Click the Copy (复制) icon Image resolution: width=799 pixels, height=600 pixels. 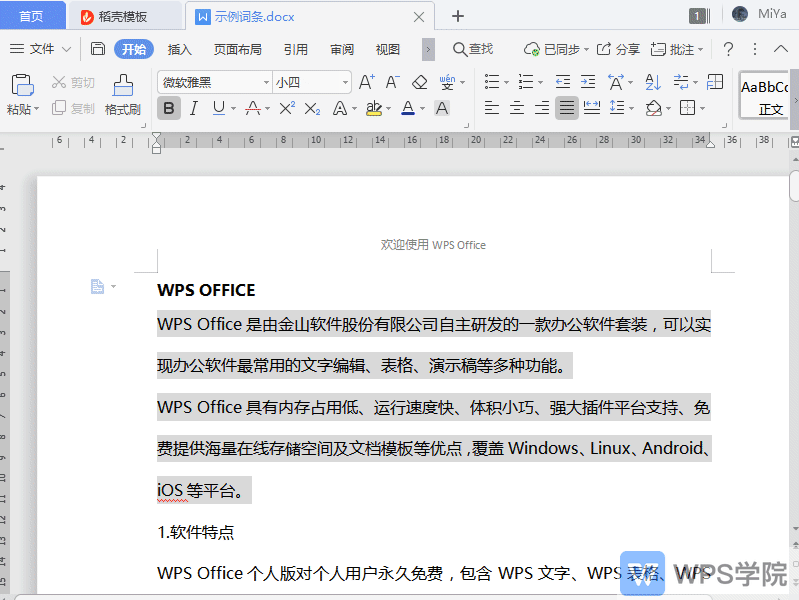(x=59, y=108)
